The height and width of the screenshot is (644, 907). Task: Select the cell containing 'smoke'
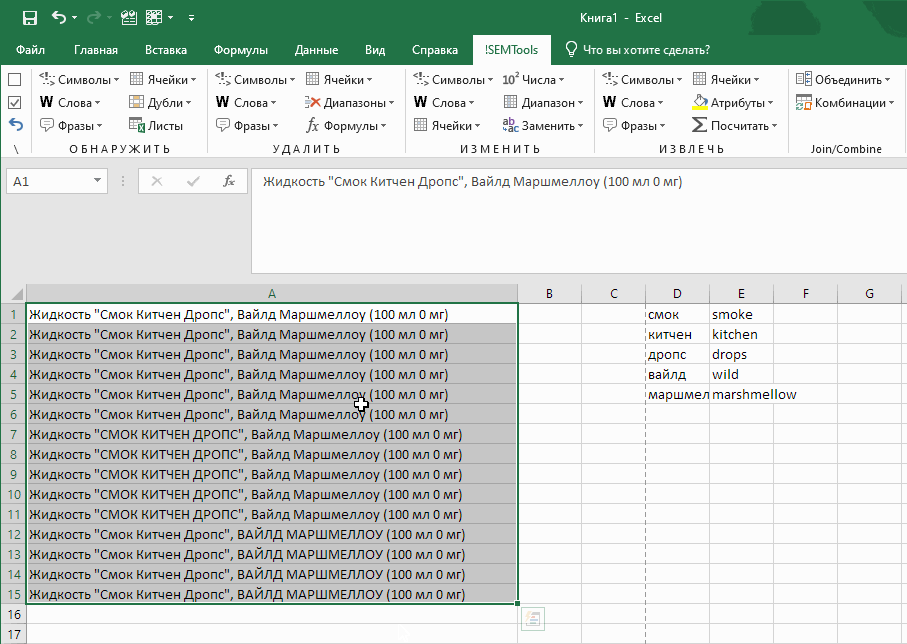741,315
